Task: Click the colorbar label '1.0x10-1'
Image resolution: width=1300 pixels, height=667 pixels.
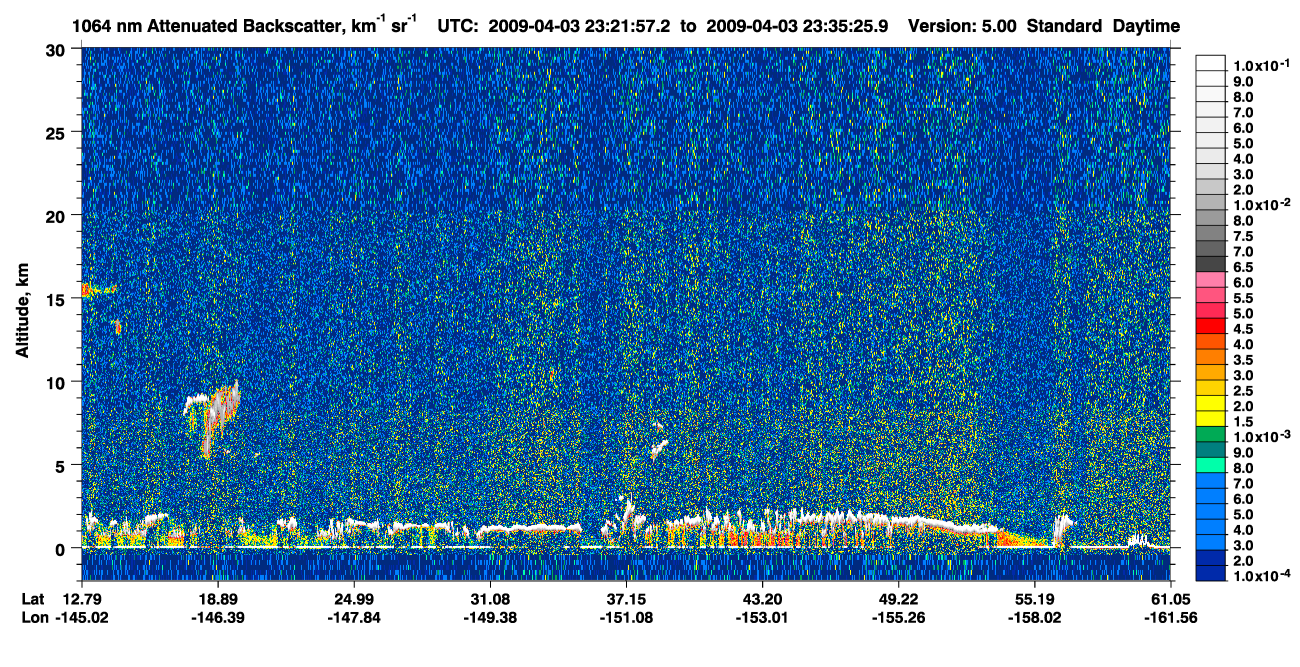Action: [x=1260, y=65]
